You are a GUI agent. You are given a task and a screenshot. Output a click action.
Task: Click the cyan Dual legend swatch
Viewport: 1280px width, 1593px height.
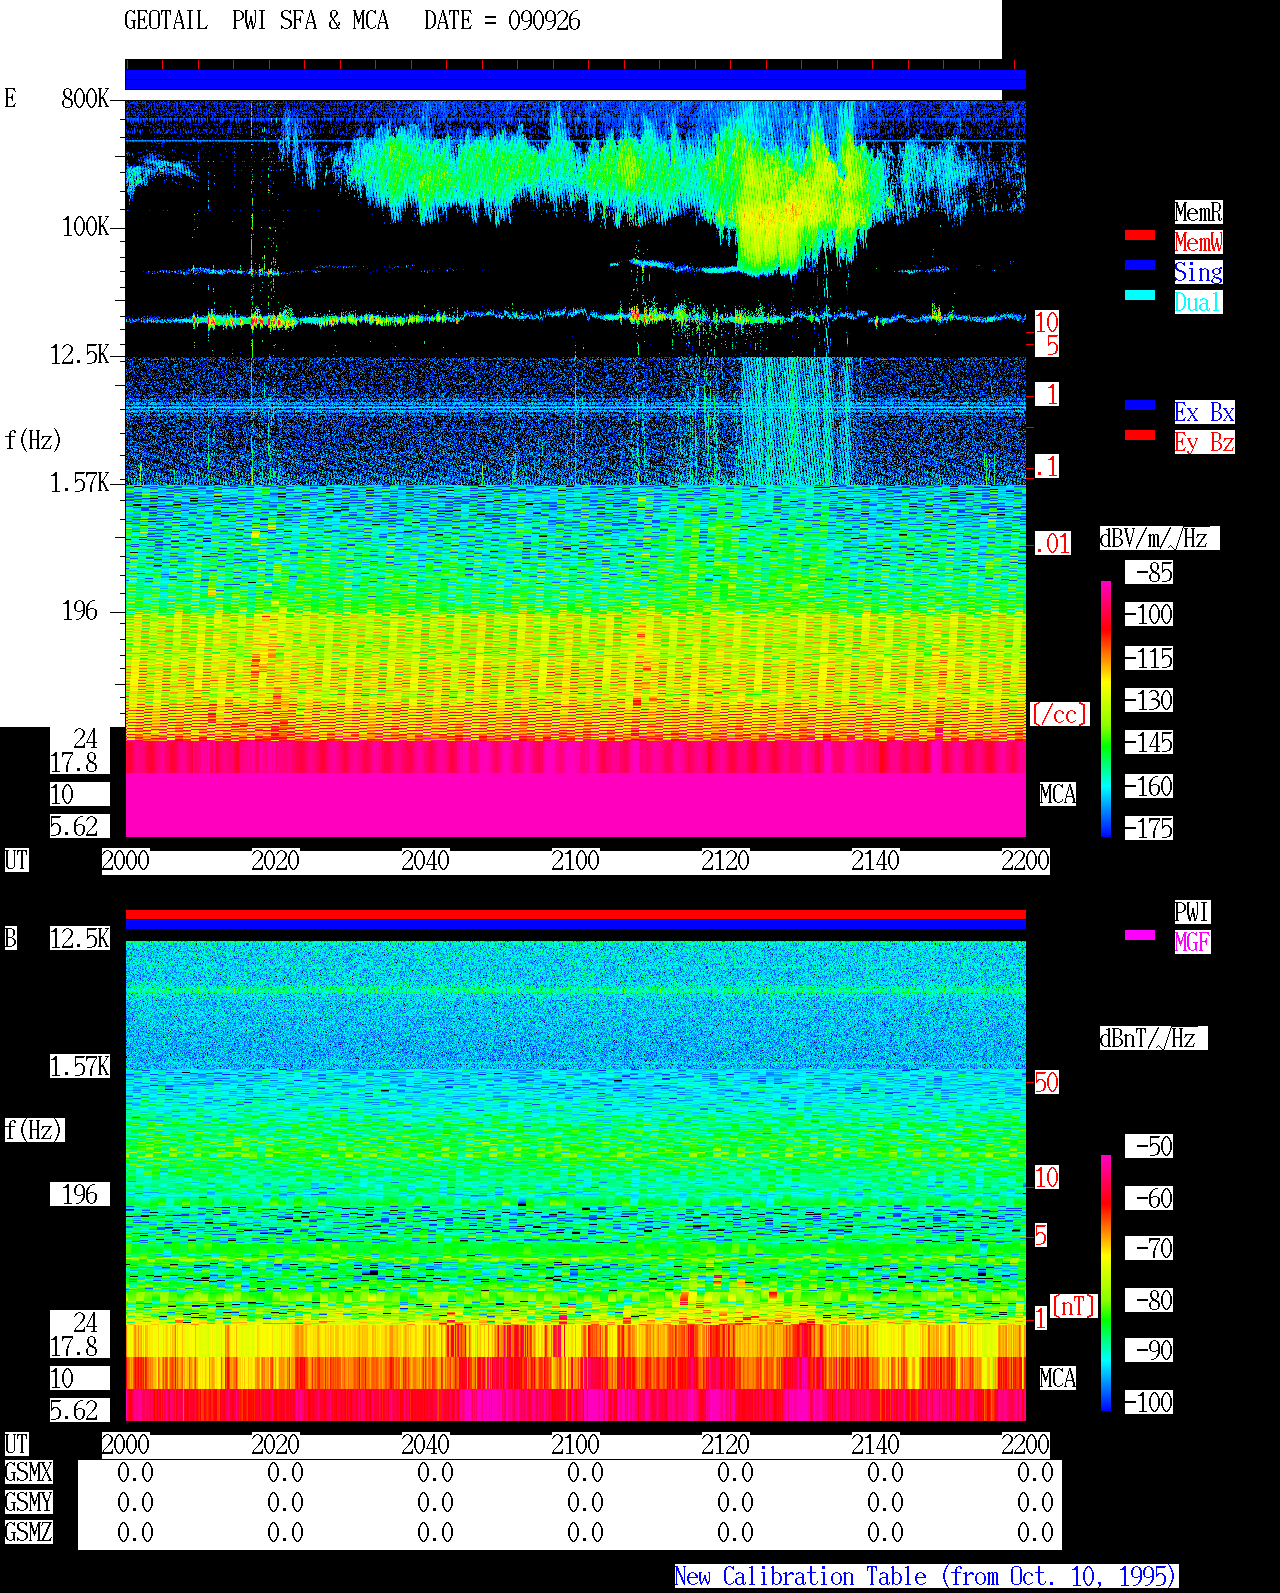pos(1140,295)
